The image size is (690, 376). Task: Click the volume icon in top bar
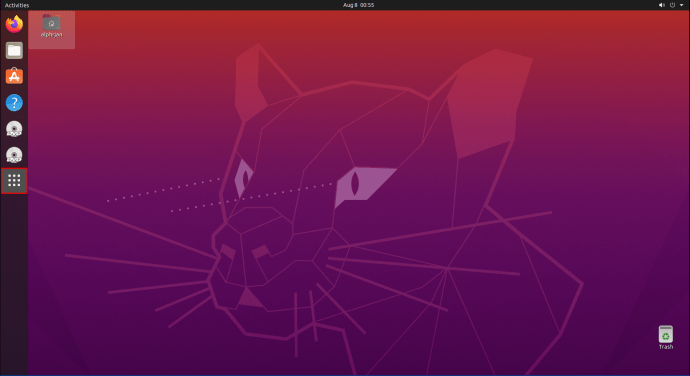[x=661, y=5]
